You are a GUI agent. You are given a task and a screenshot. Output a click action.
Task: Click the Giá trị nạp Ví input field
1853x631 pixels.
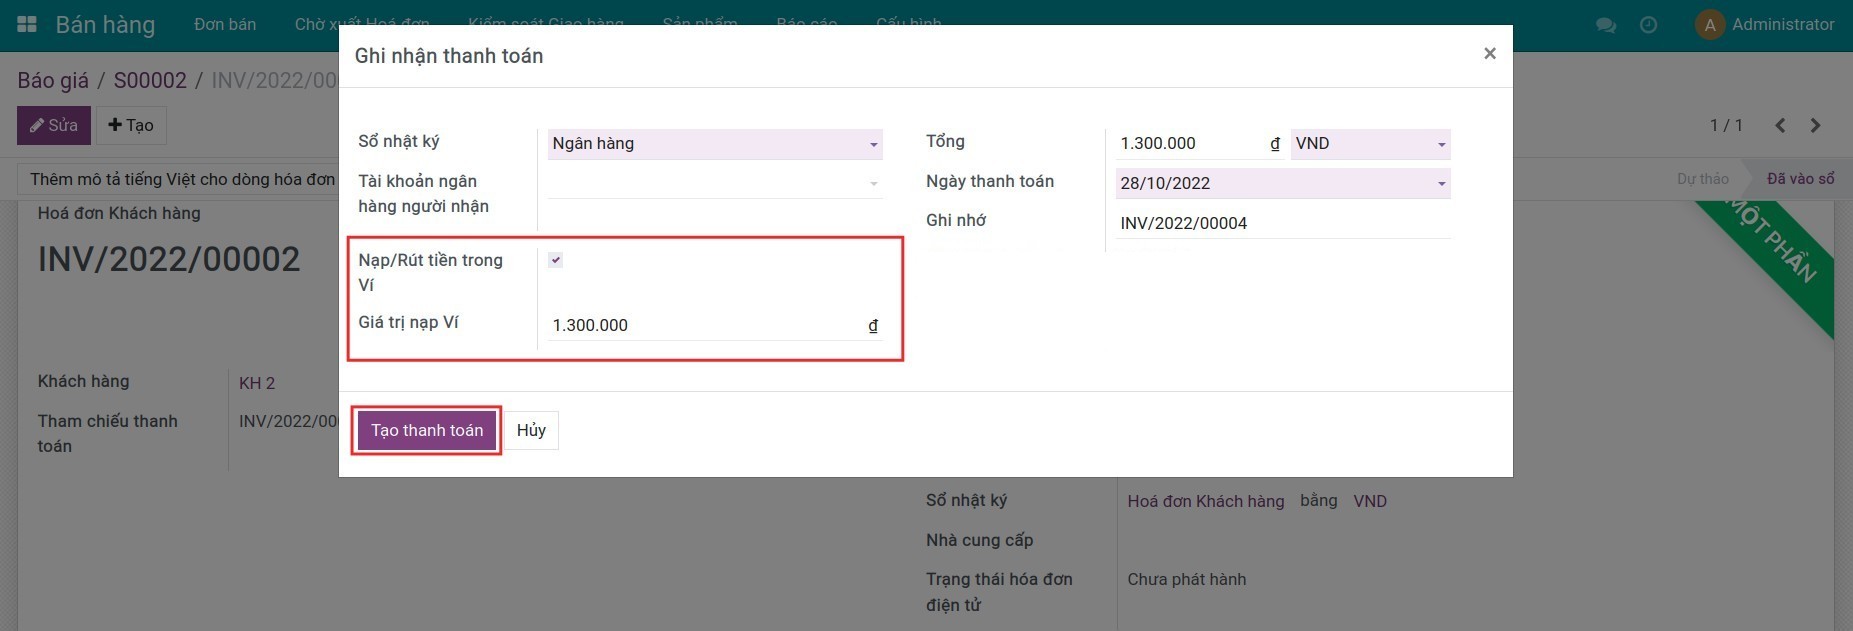(x=705, y=326)
